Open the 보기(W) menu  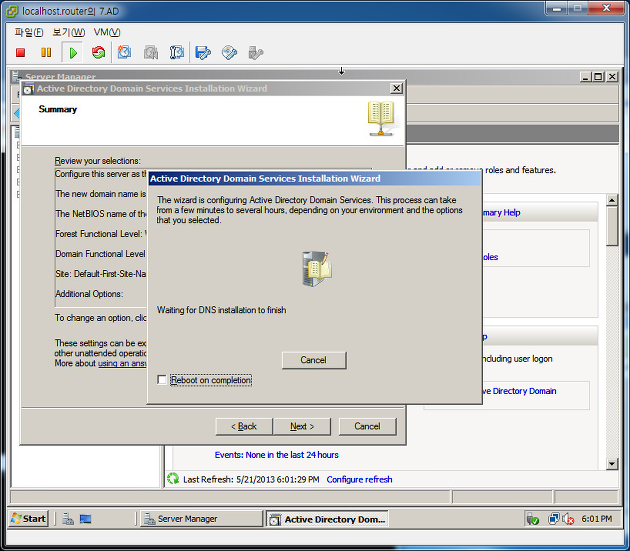tap(69, 32)
